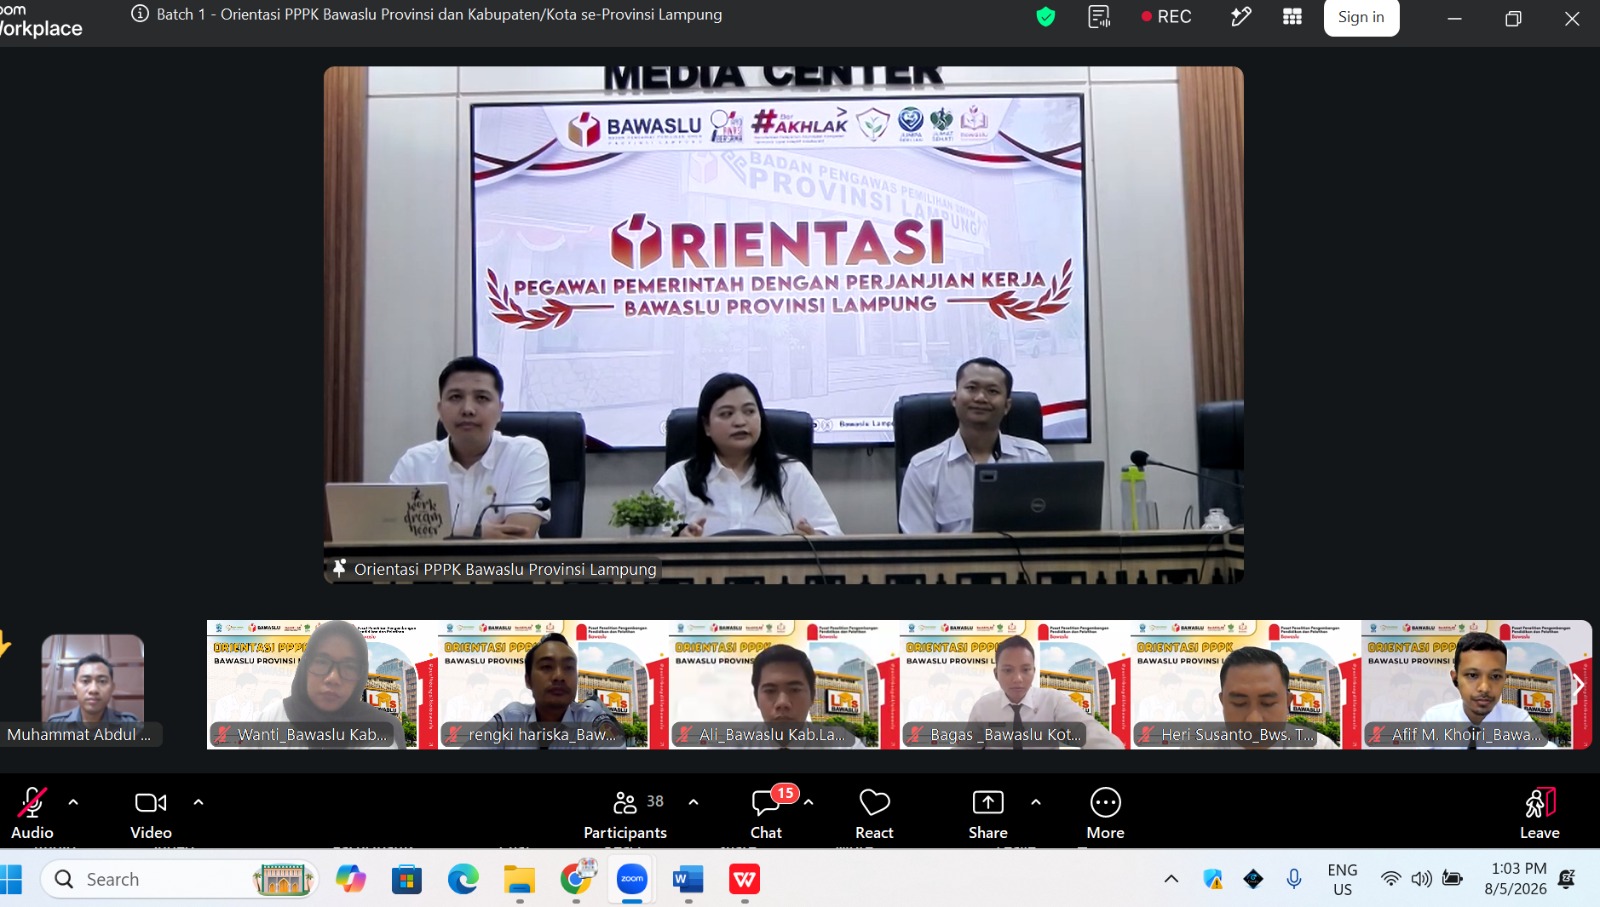The height and width of the screenshot is (907, 1600).
Task: Change layout using the View grid icon
Action: (1292, 17)
